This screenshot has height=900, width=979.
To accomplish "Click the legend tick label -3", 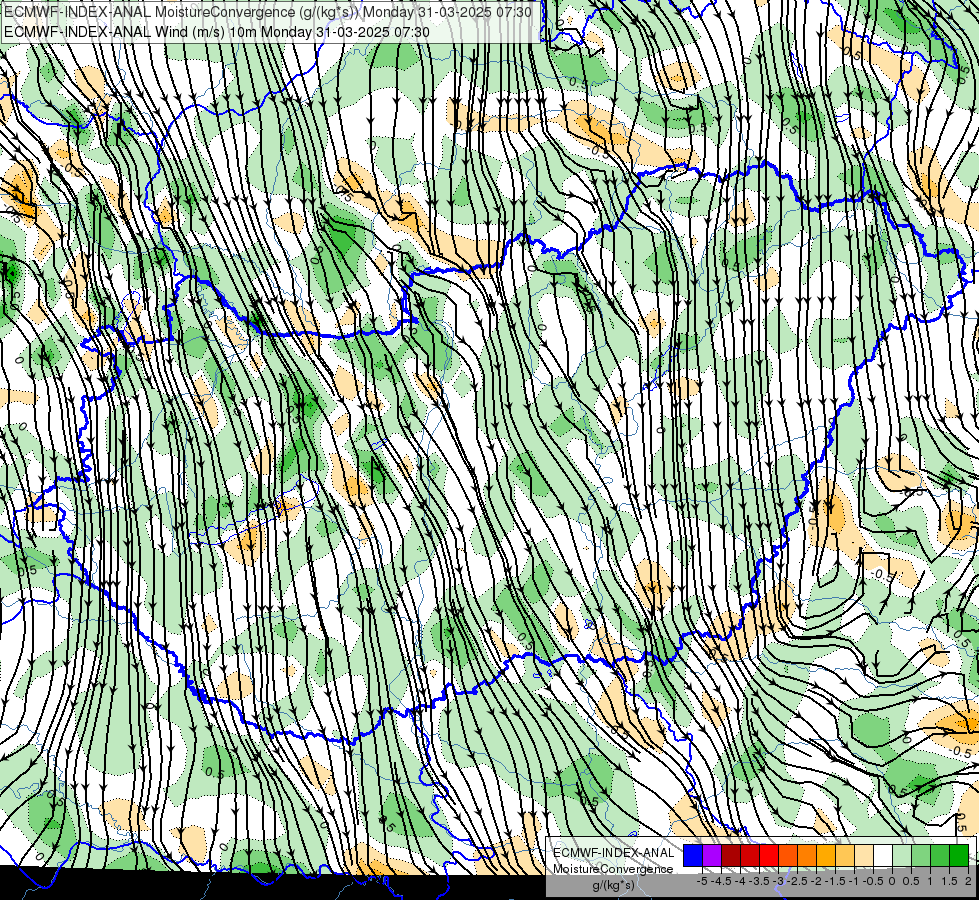I will click(x=778, y=881).
